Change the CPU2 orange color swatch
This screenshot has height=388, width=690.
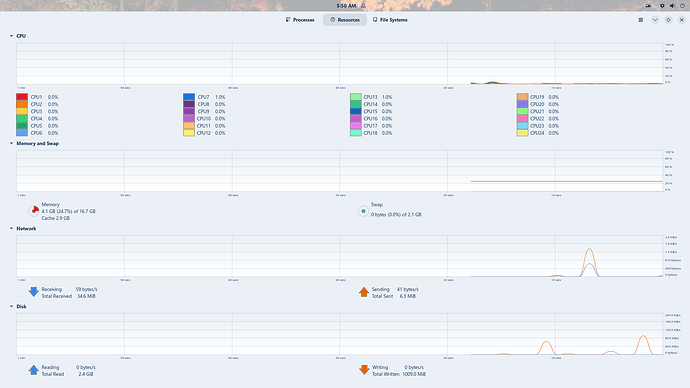pos(22,104)
